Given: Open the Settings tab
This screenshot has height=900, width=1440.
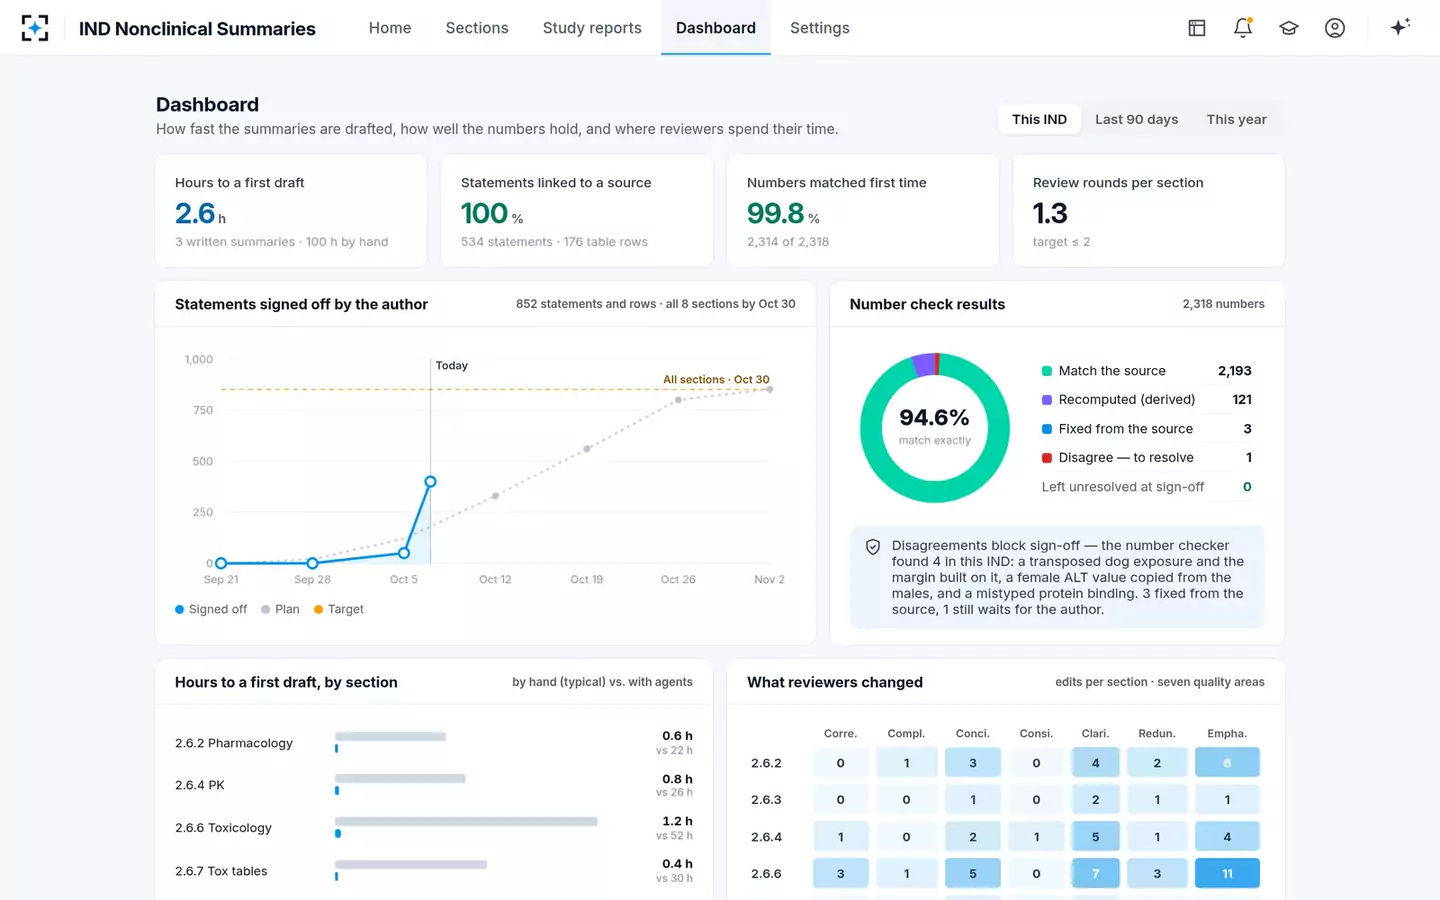Looking at the screenshot, I should (x=820, y=28).
